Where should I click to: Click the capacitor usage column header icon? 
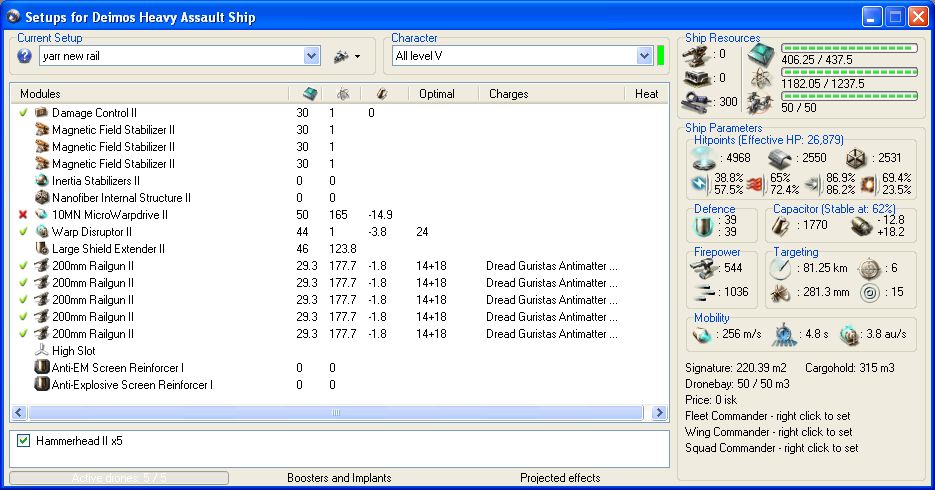click(381, 94)
